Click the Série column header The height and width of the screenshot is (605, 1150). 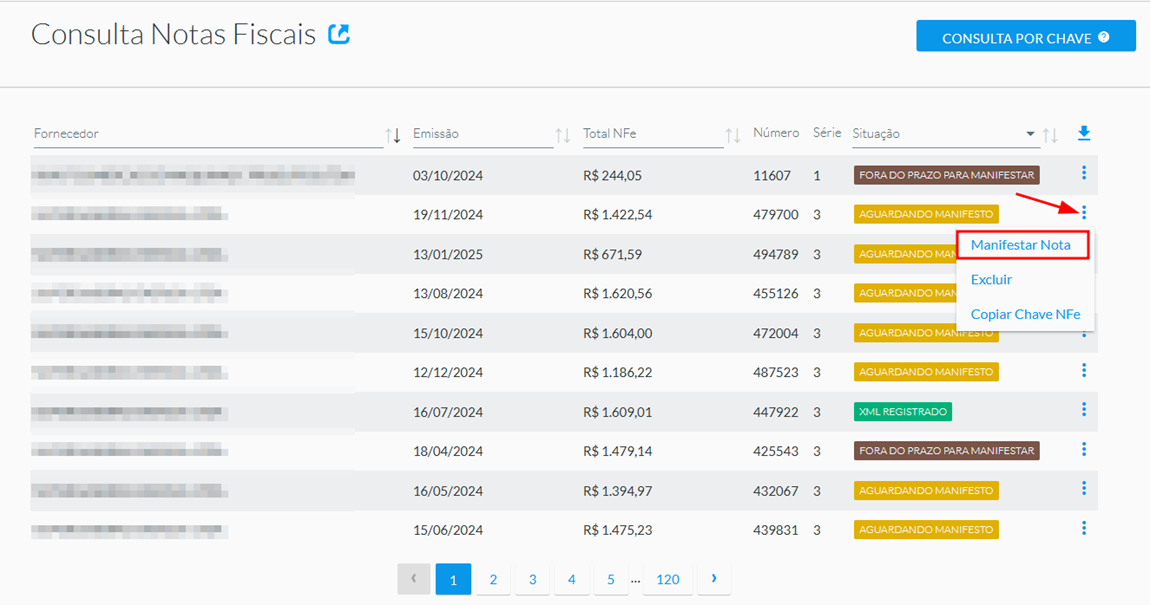click(x=827, y=133)
